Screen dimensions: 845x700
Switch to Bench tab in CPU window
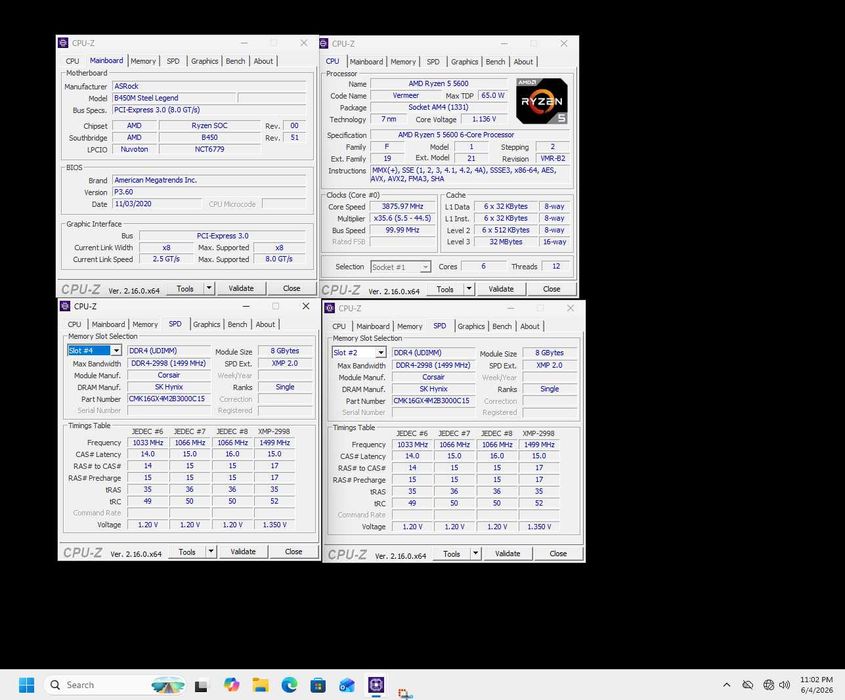[x=495, y=61]
